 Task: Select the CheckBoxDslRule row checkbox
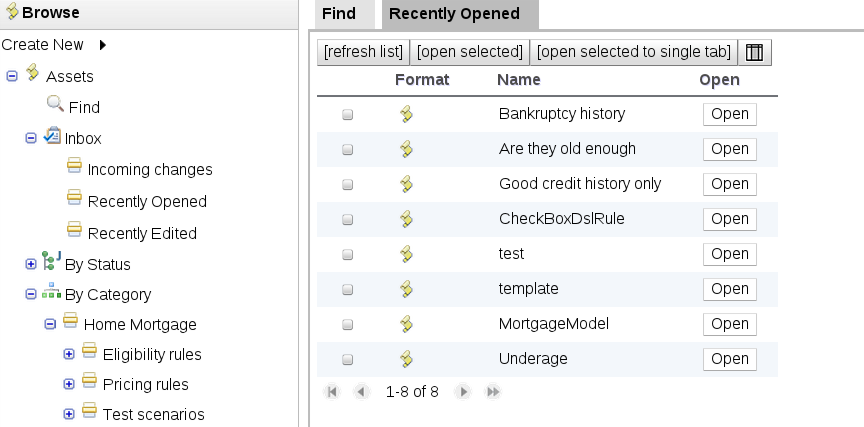348,220
